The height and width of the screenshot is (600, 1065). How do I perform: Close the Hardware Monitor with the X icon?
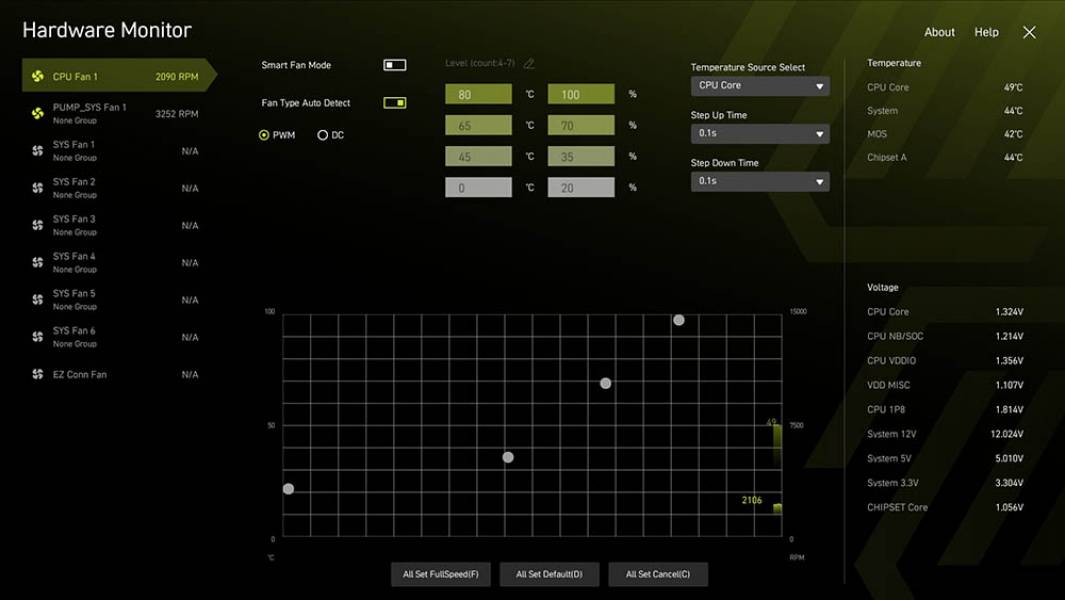pos(1029,32)
